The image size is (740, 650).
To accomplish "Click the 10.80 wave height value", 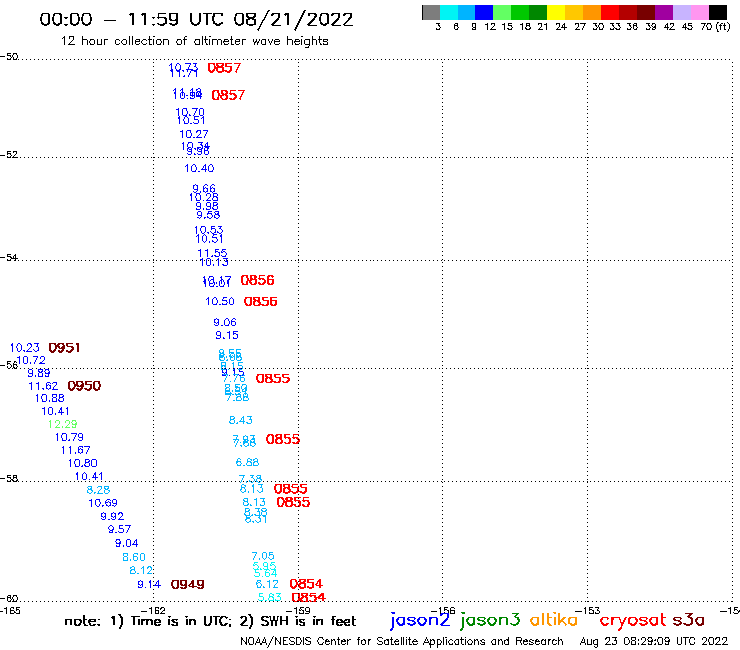I will [x=83, y=463].
